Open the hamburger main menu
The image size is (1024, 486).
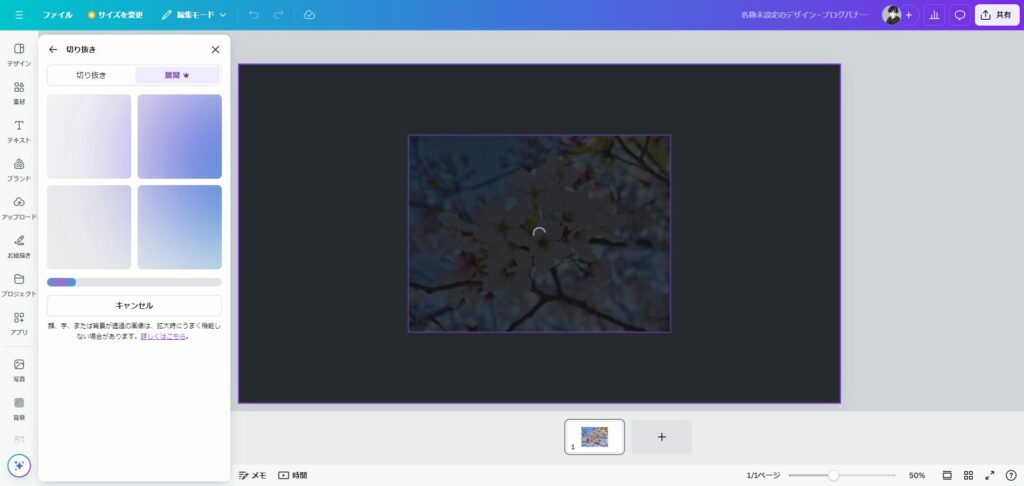19,15
